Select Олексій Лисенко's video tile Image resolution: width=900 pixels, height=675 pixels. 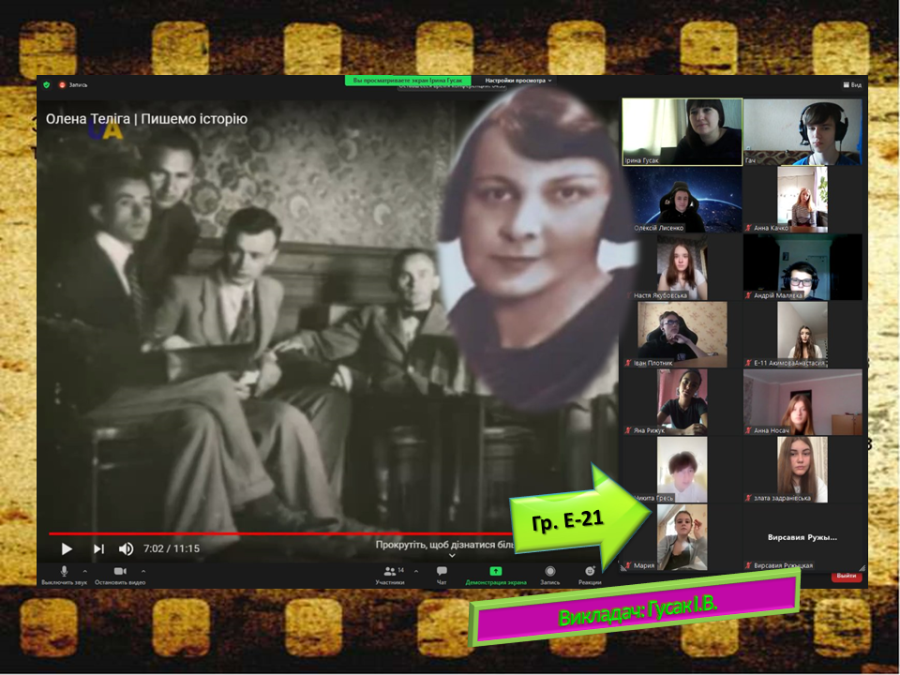coord(682,200)
